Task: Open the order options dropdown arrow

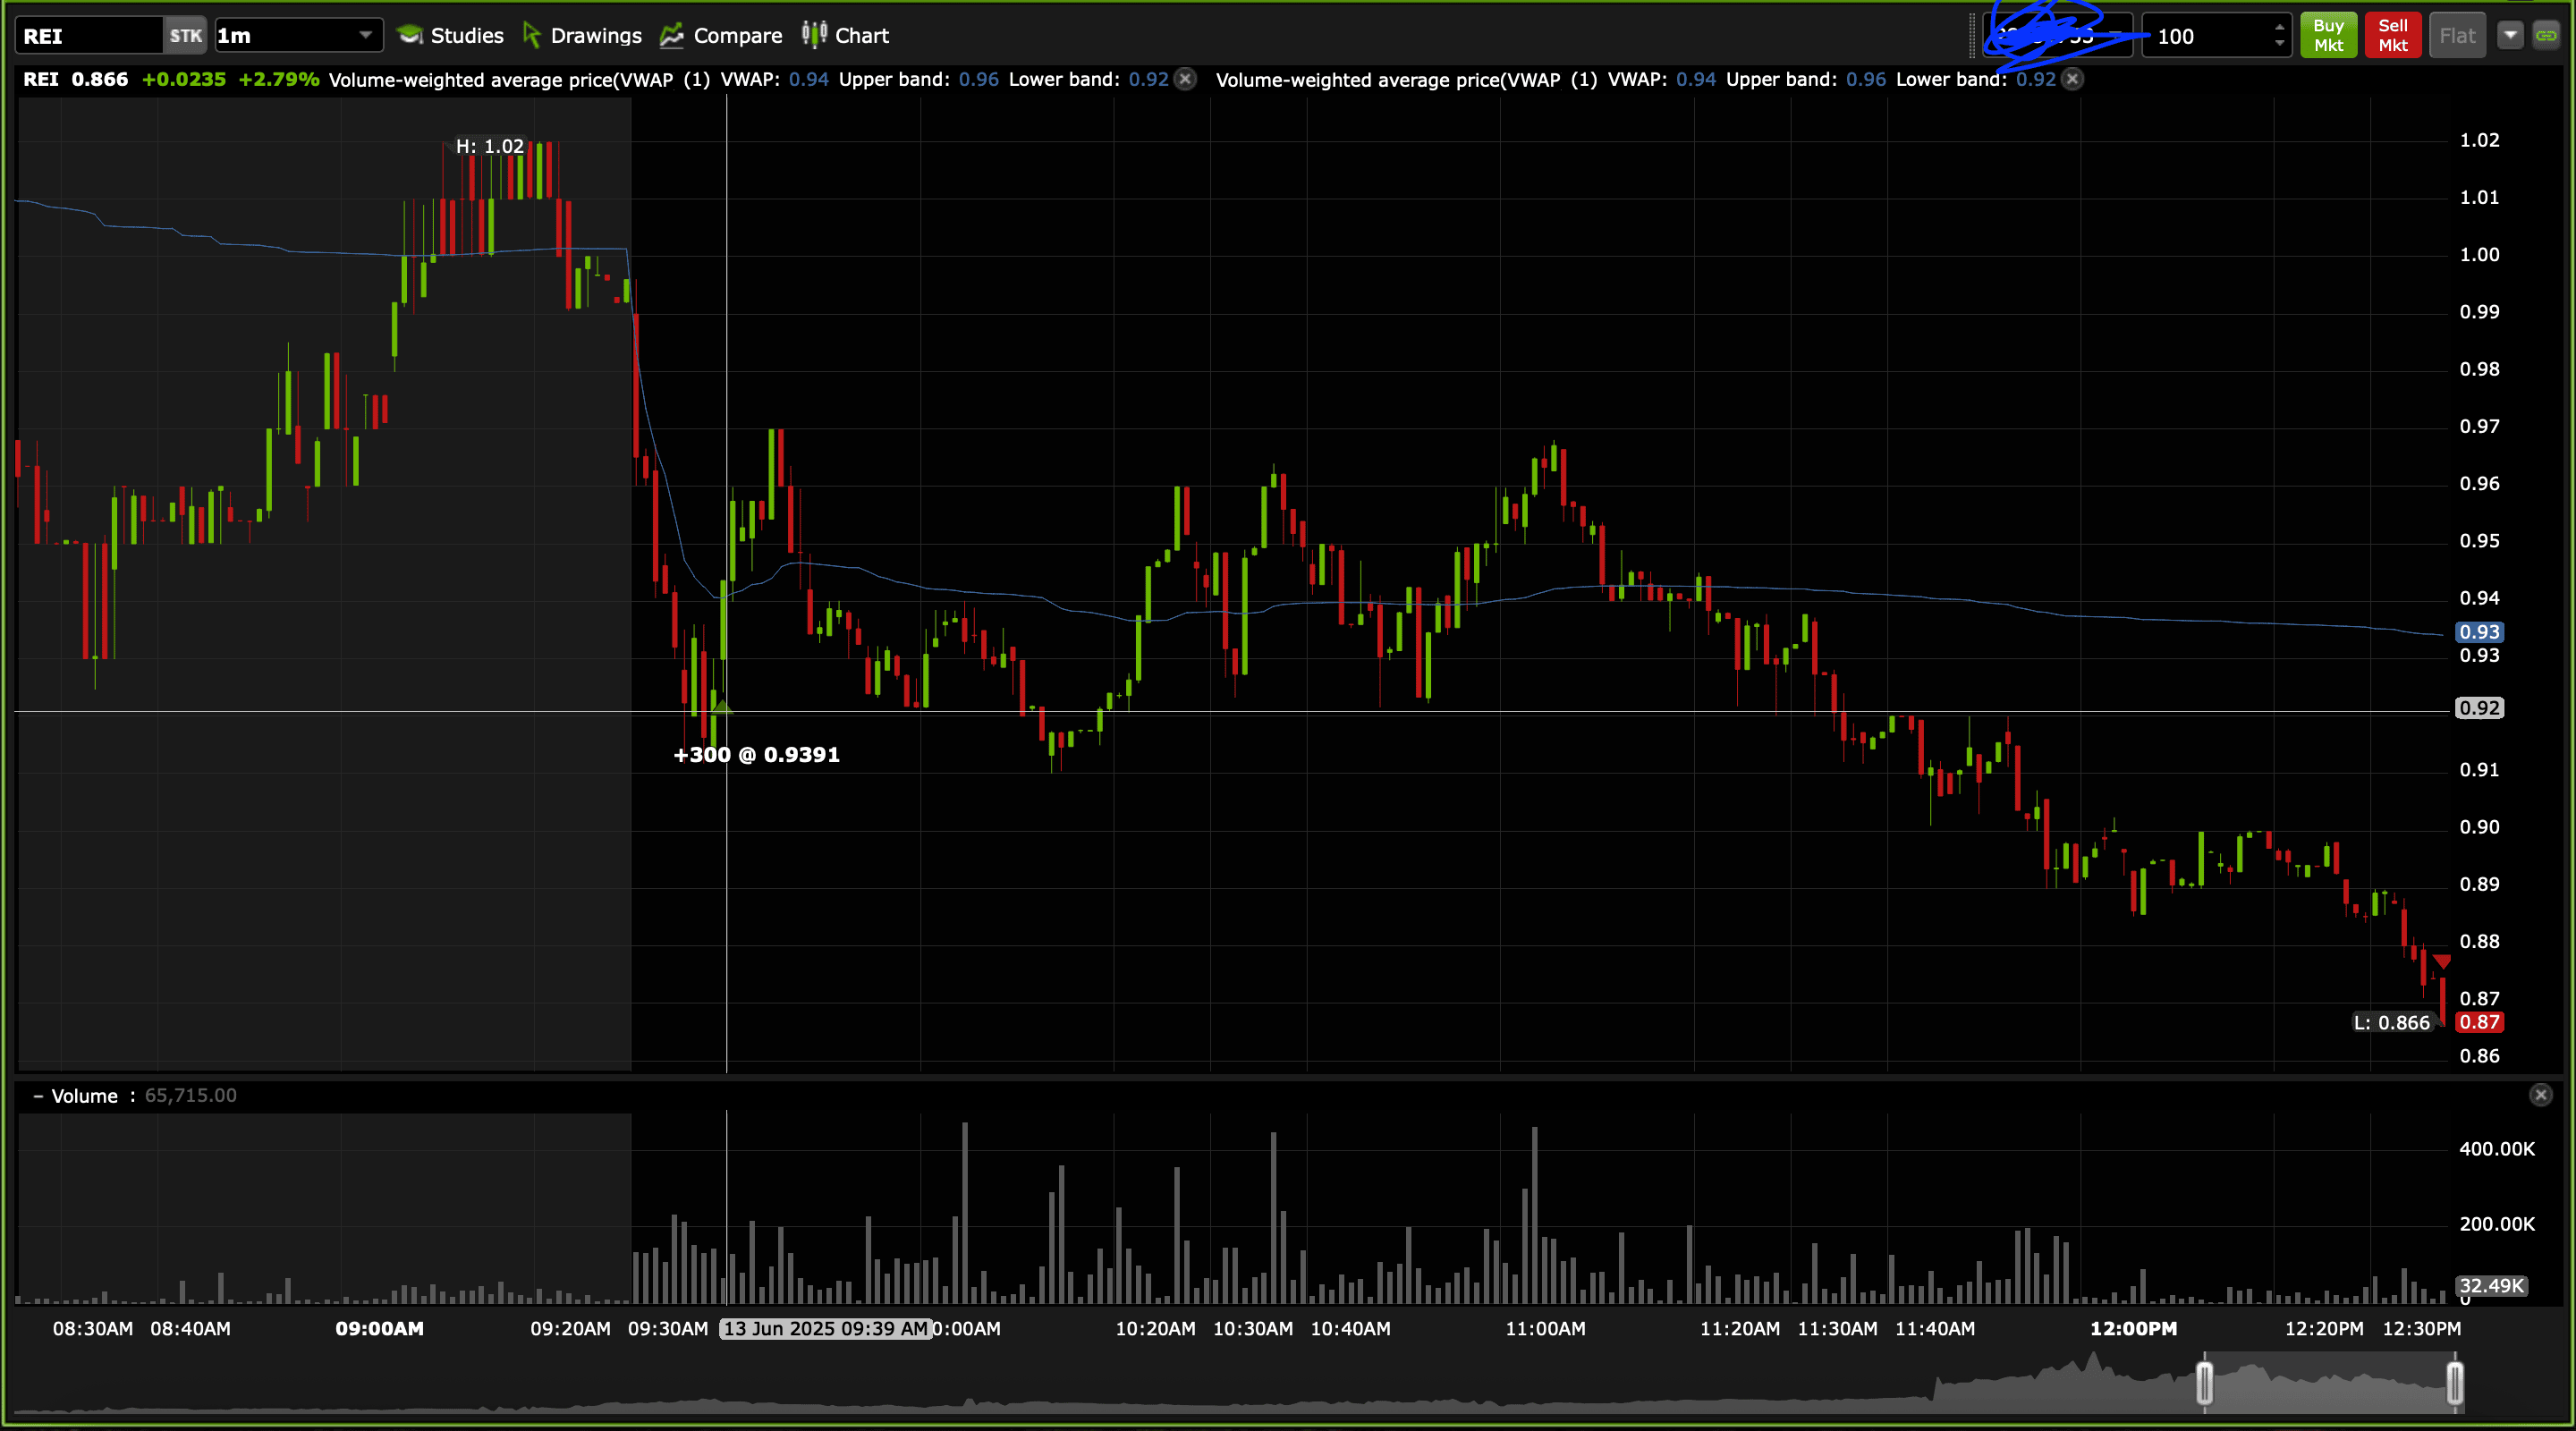Action: pos(2510,36)
